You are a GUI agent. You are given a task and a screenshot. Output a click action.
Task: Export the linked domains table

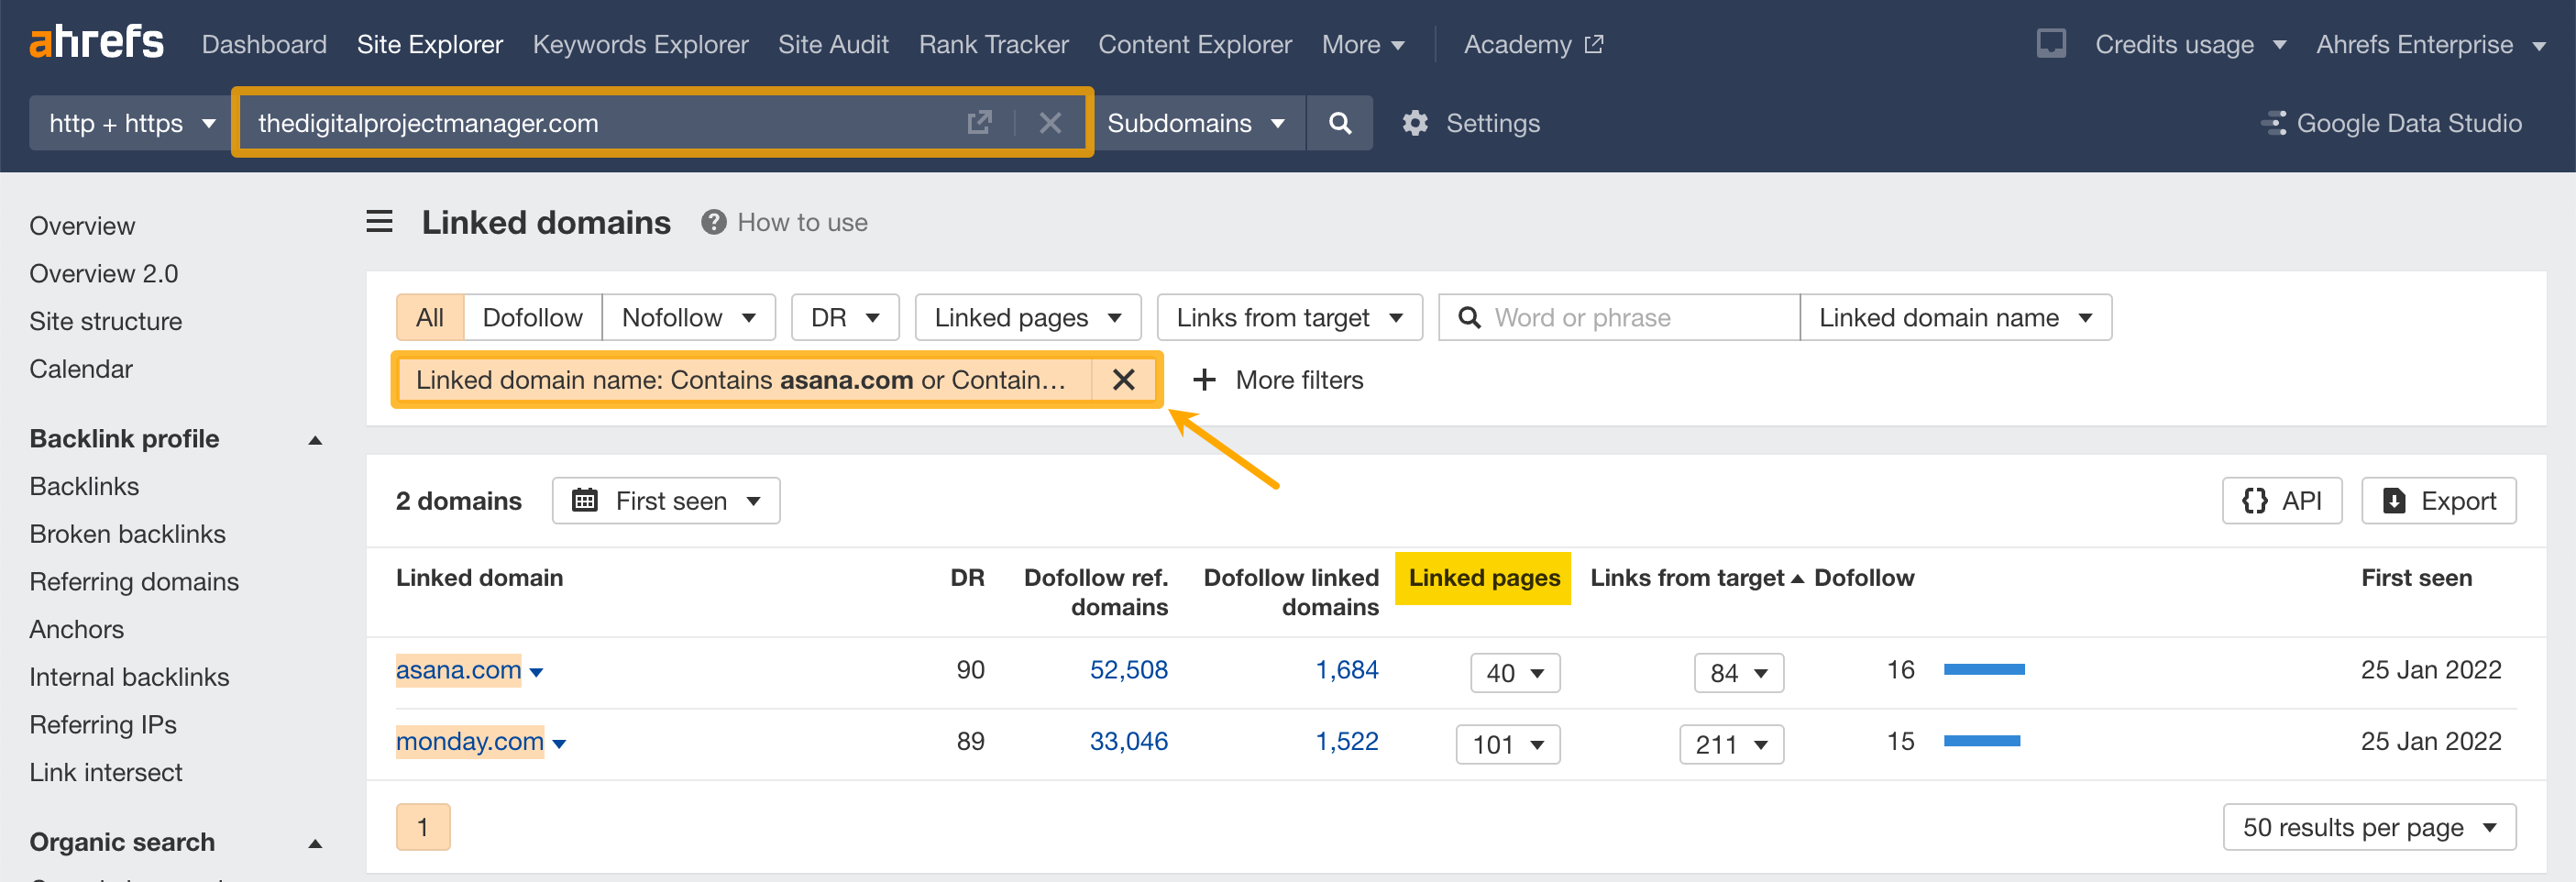coord(2439,501)
